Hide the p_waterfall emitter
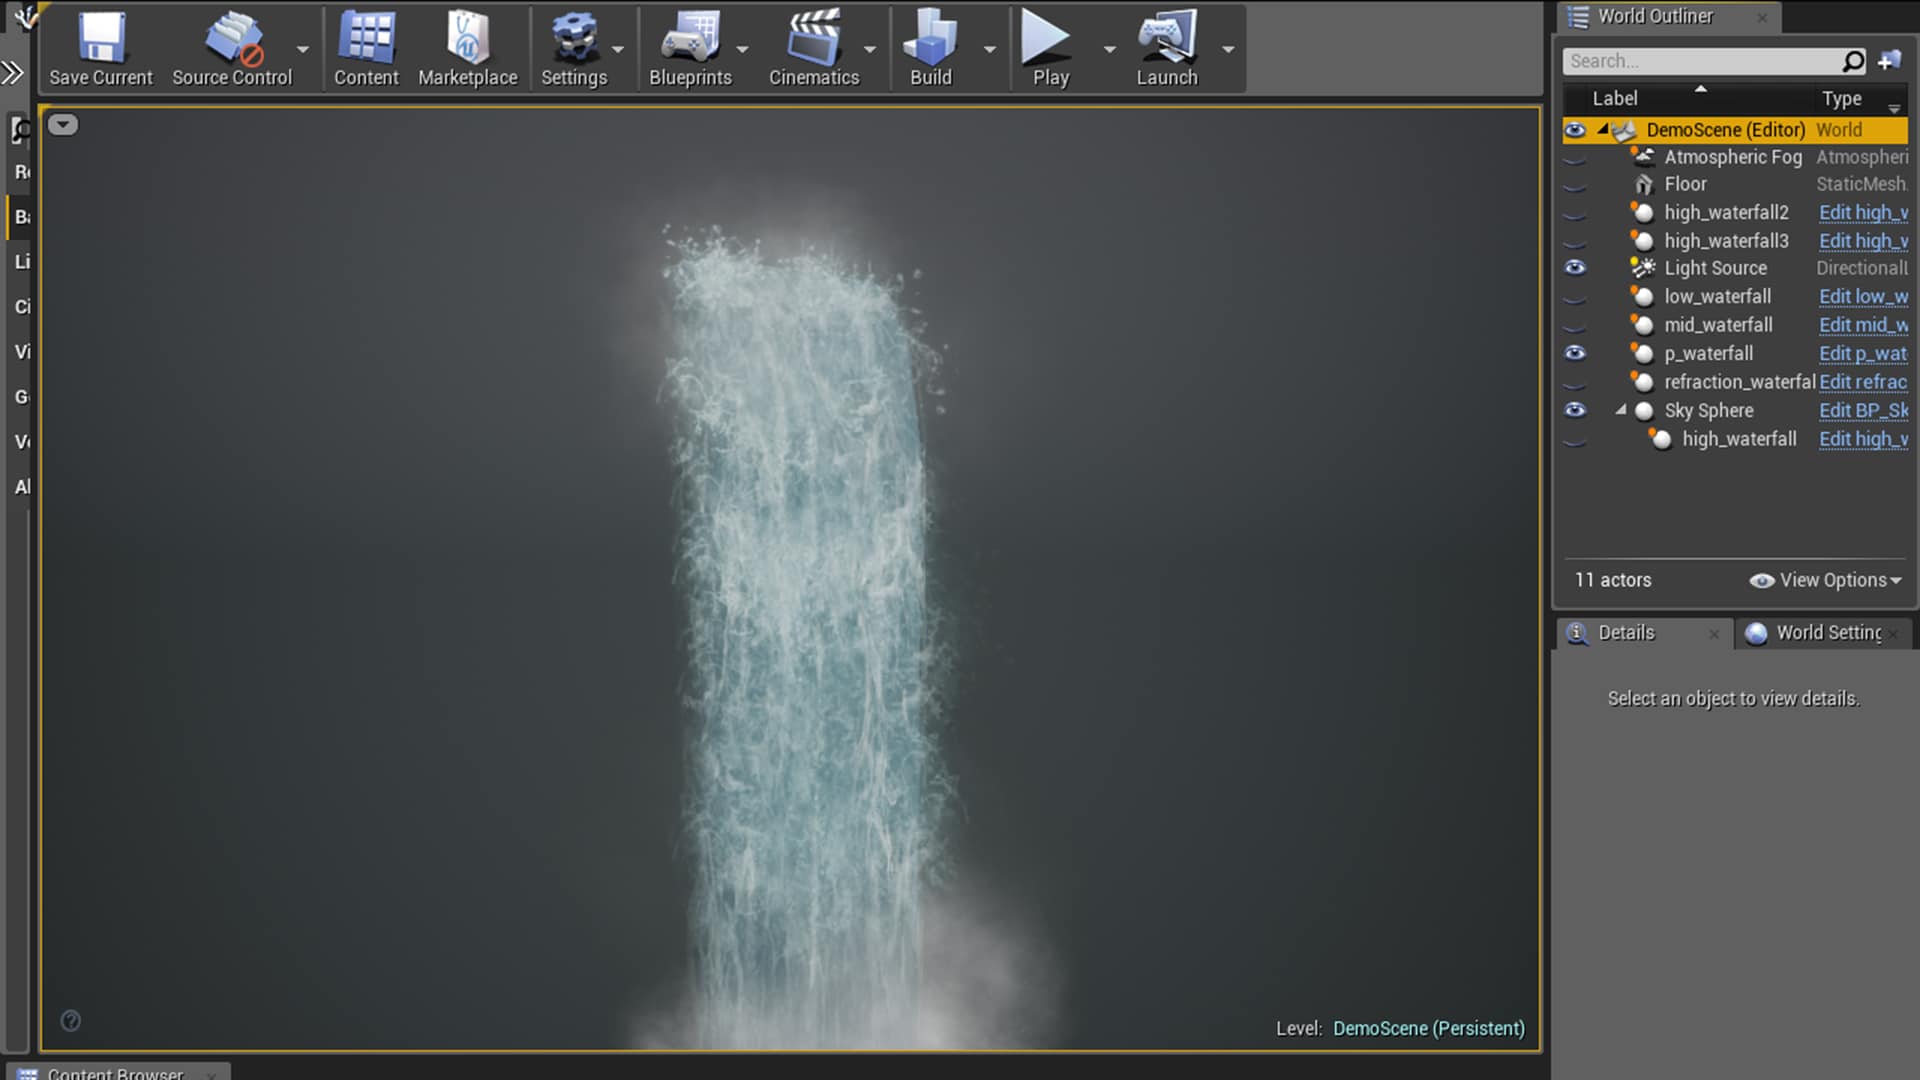Viewport: 1920px width, 1080px height. tap(1576, 353)
